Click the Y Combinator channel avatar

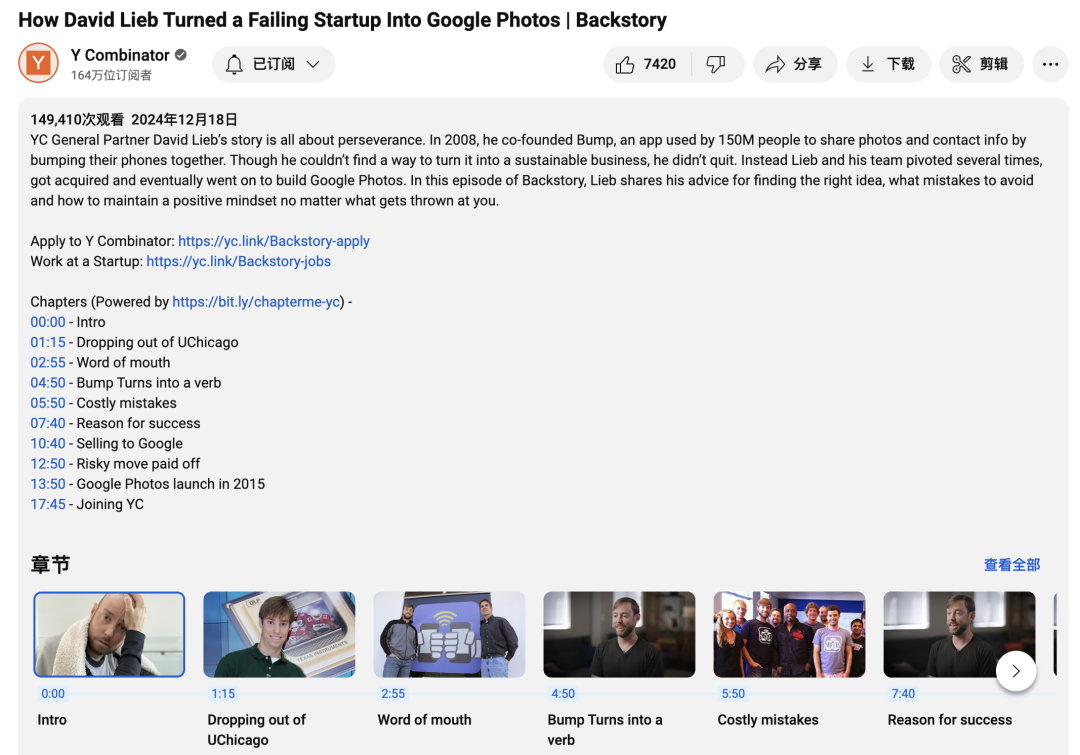click(39, 63)
